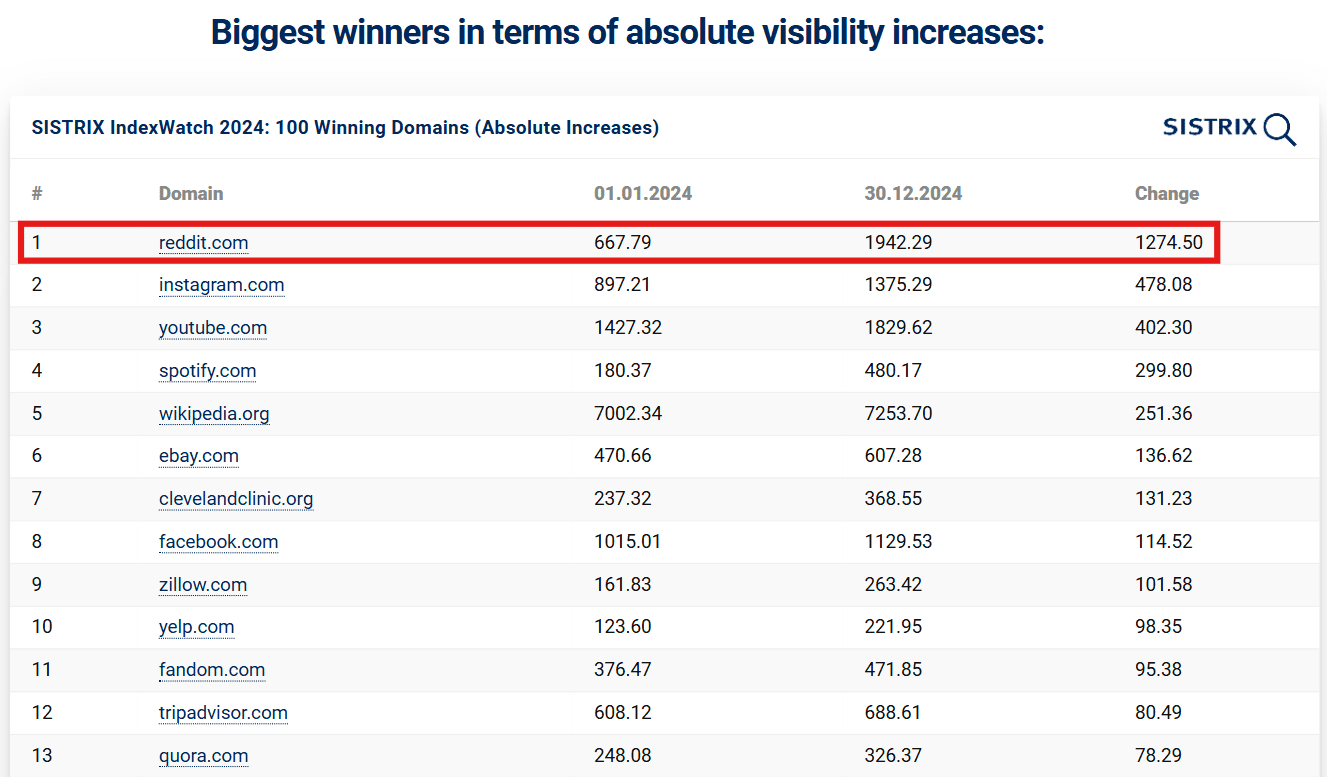
Task: Click the Change column header
Action: (x=1166, y=194)
